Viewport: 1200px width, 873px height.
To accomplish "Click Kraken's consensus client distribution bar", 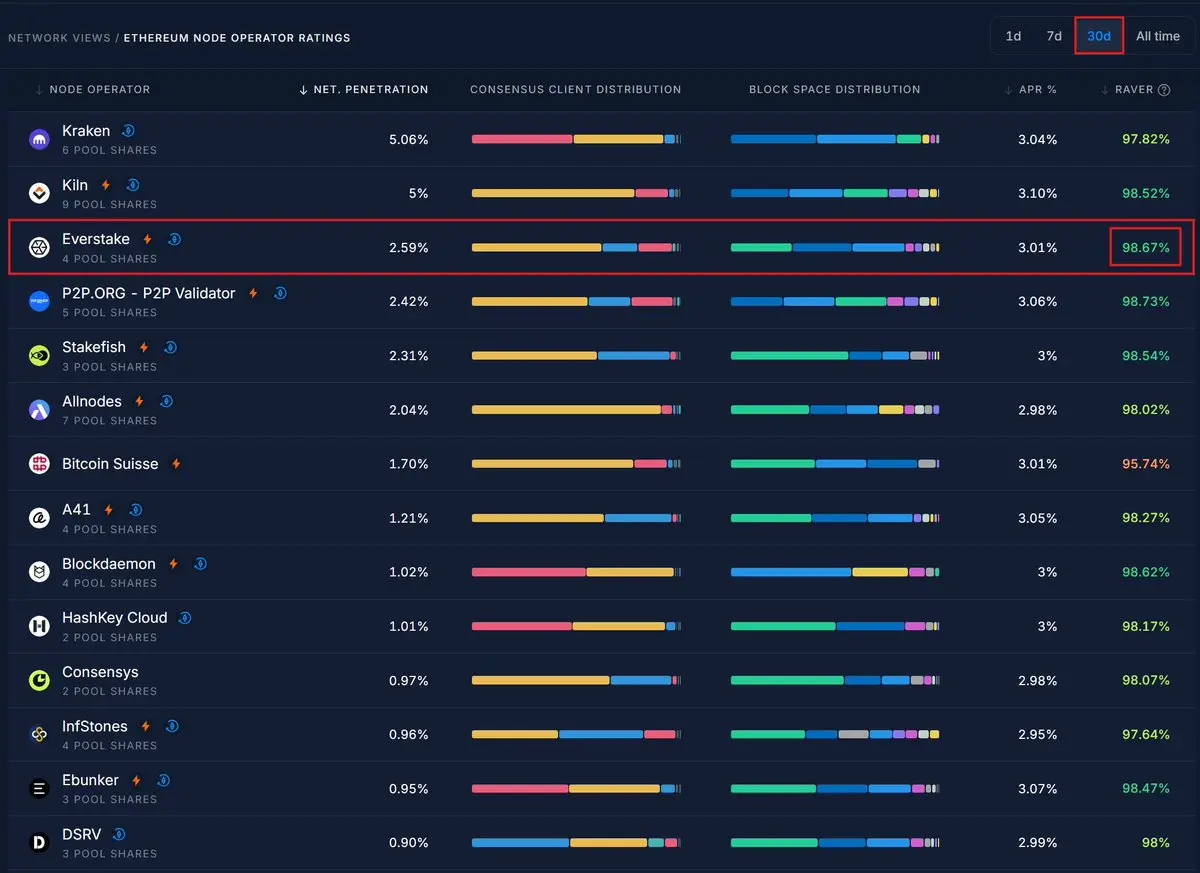I will (x=576, y=139).
